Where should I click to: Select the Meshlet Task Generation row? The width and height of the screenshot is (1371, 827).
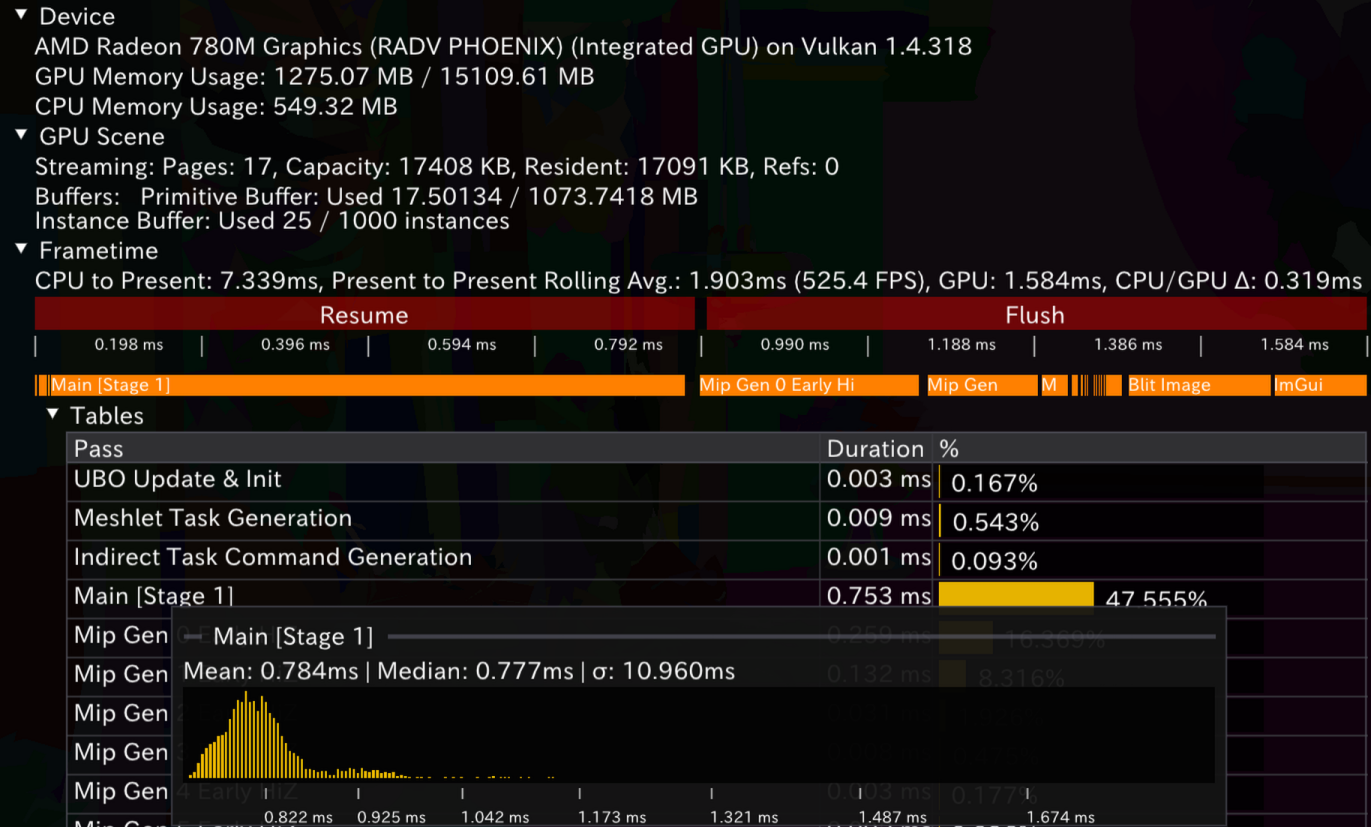click(x=442, y=519)
